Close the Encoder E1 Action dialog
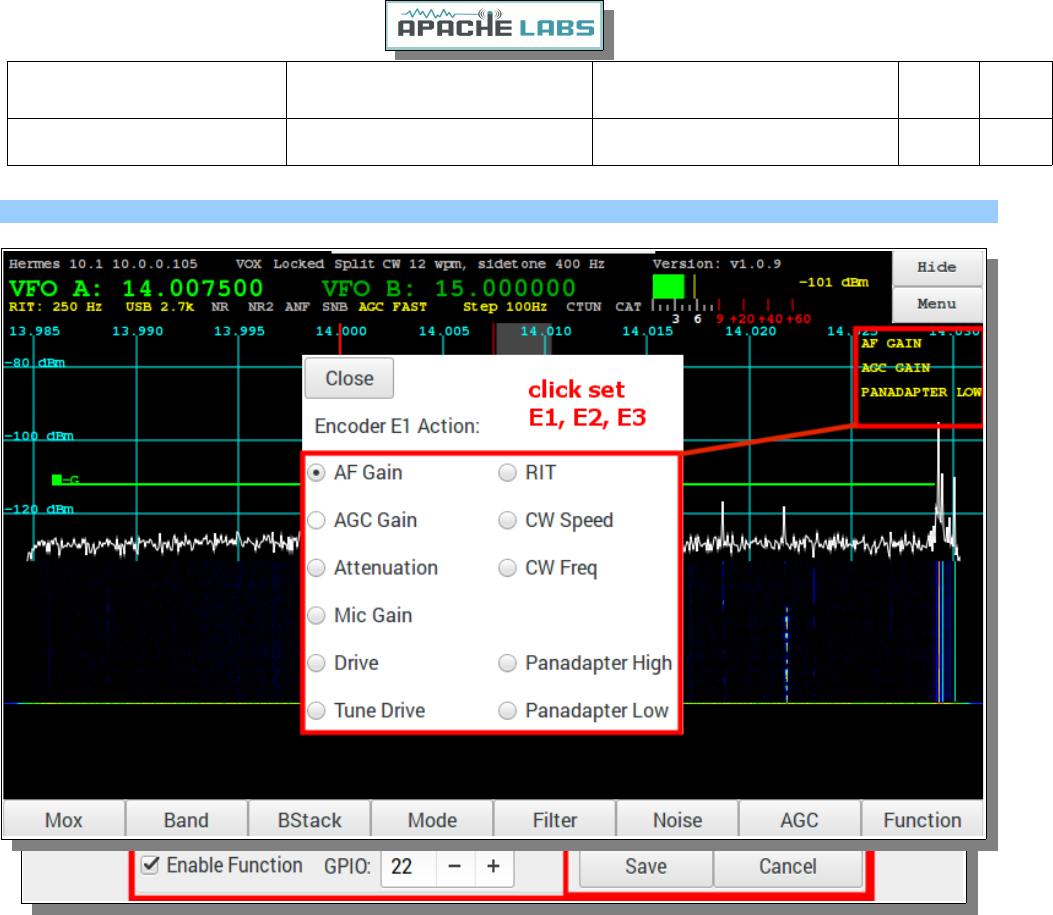 pyautogui.click(x=349, y=378)
